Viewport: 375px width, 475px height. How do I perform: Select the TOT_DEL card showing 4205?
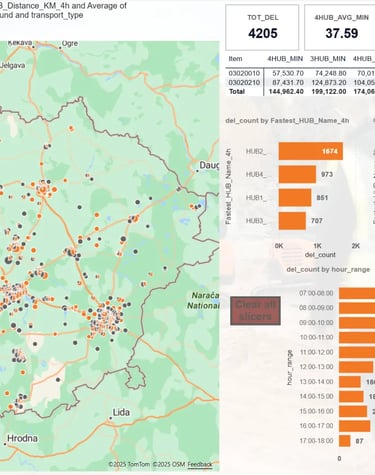262,28
